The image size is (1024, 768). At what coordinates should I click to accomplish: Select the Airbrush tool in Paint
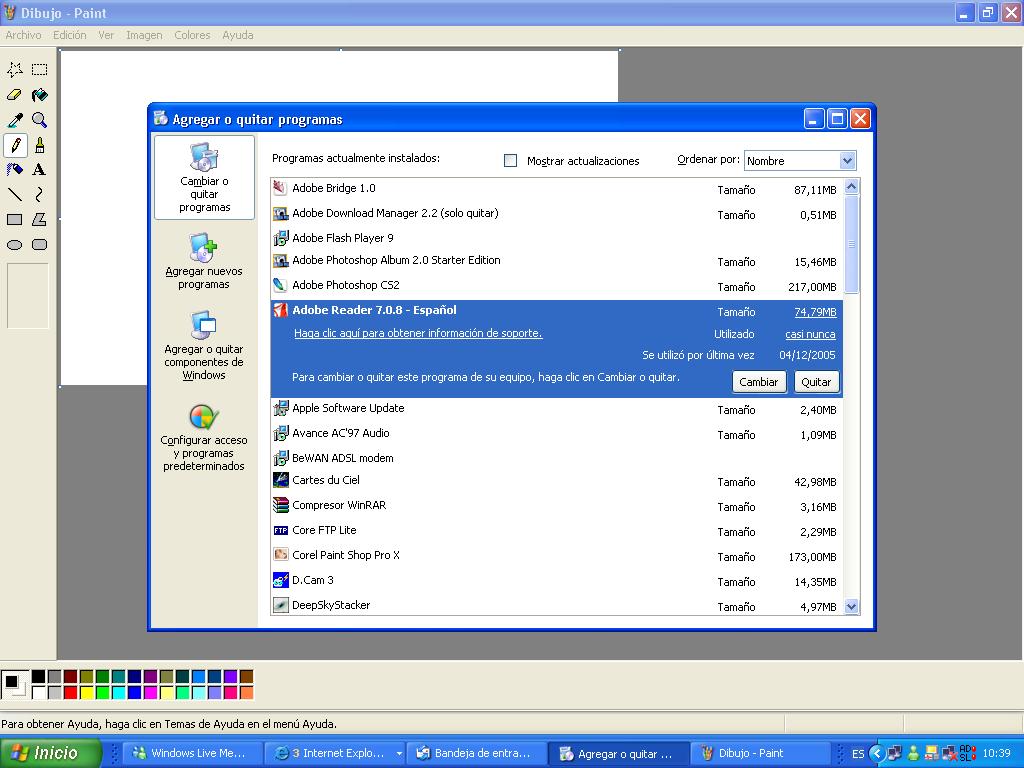(15, 170)
